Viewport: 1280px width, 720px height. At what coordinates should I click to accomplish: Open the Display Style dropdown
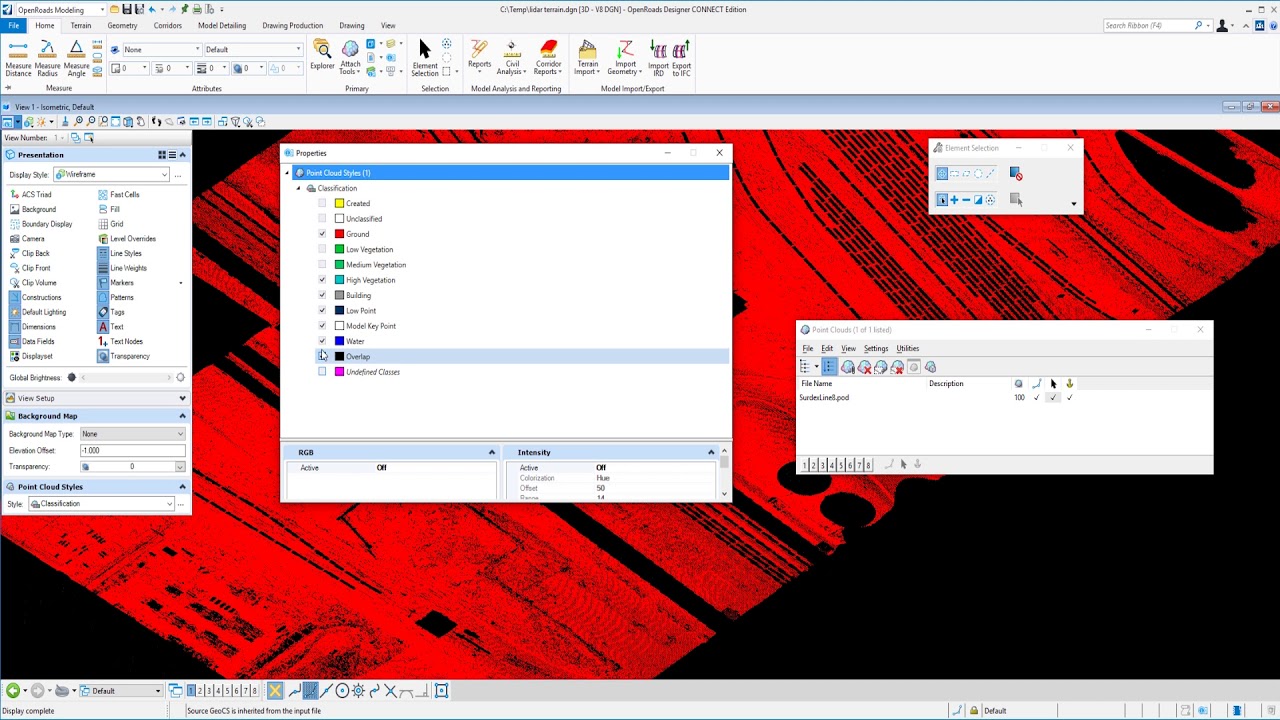[112, 175]
